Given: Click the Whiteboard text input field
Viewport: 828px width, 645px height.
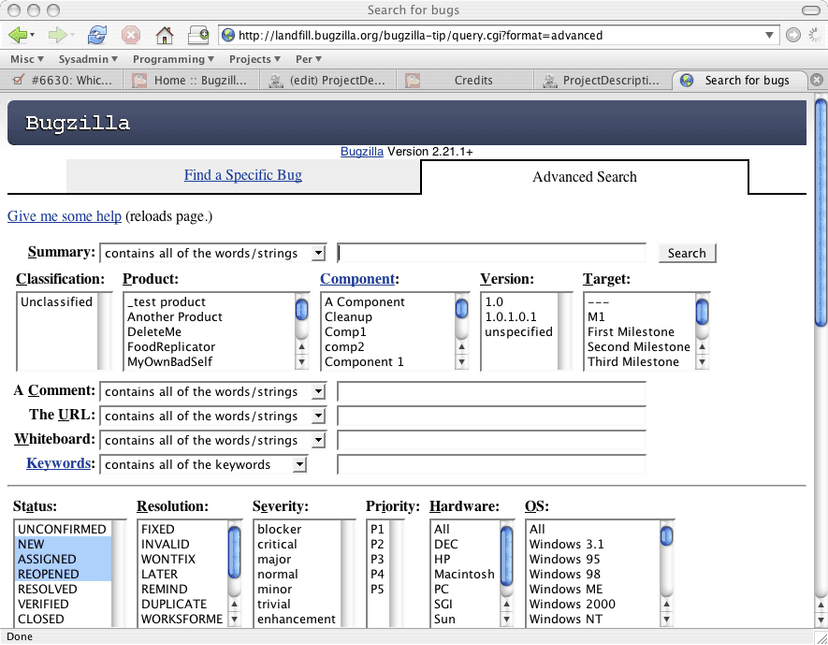Looking at the screenshot, I should [492, 440].
